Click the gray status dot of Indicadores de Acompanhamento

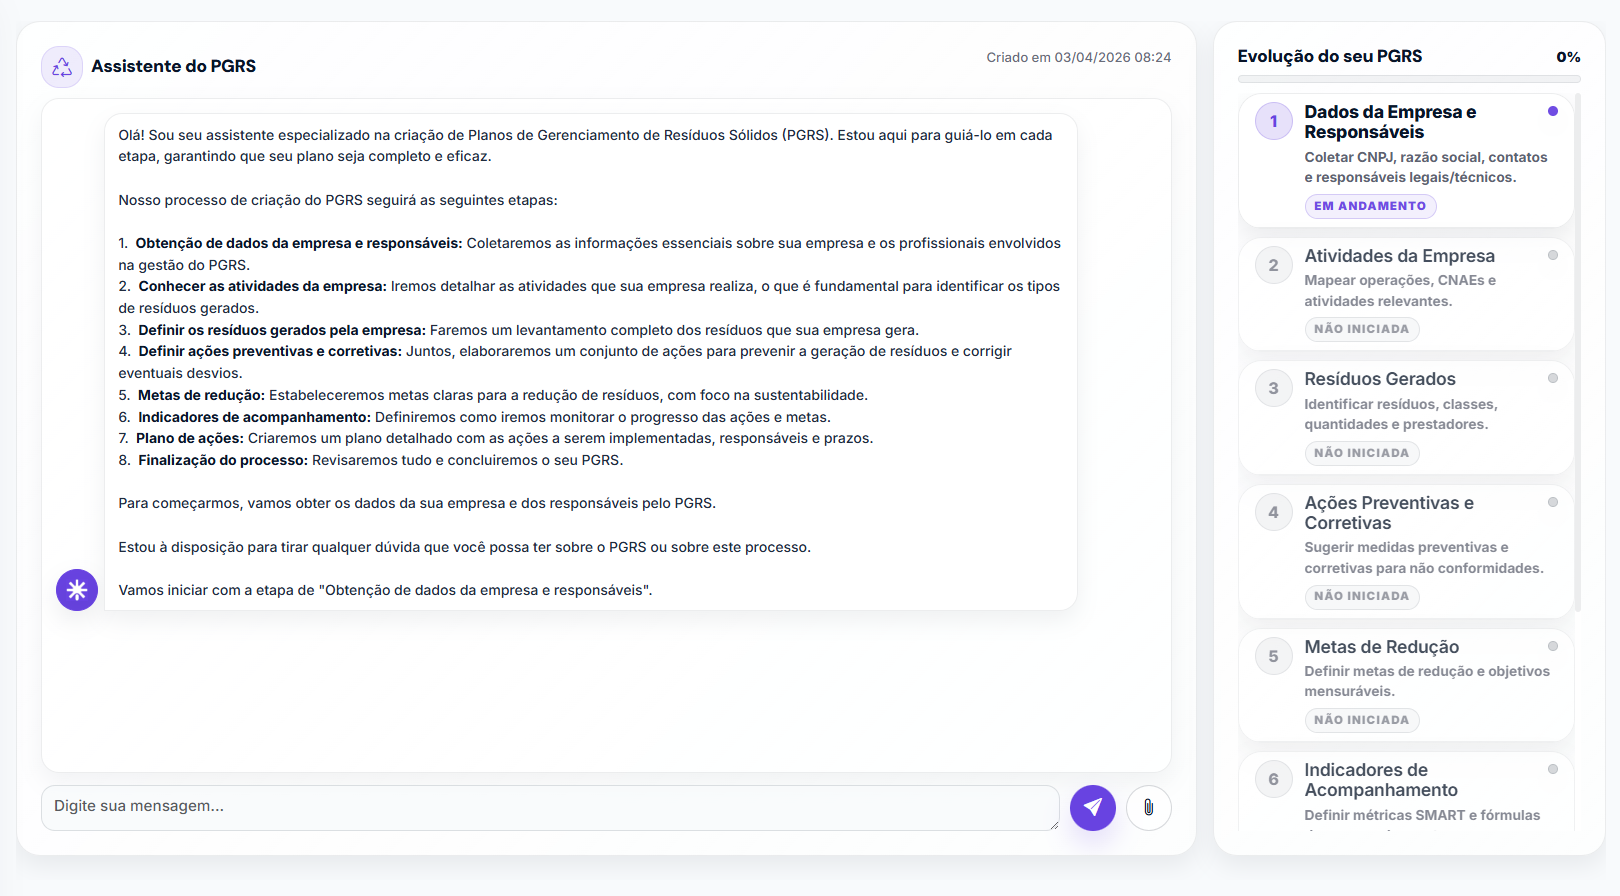click(1553, 769)
